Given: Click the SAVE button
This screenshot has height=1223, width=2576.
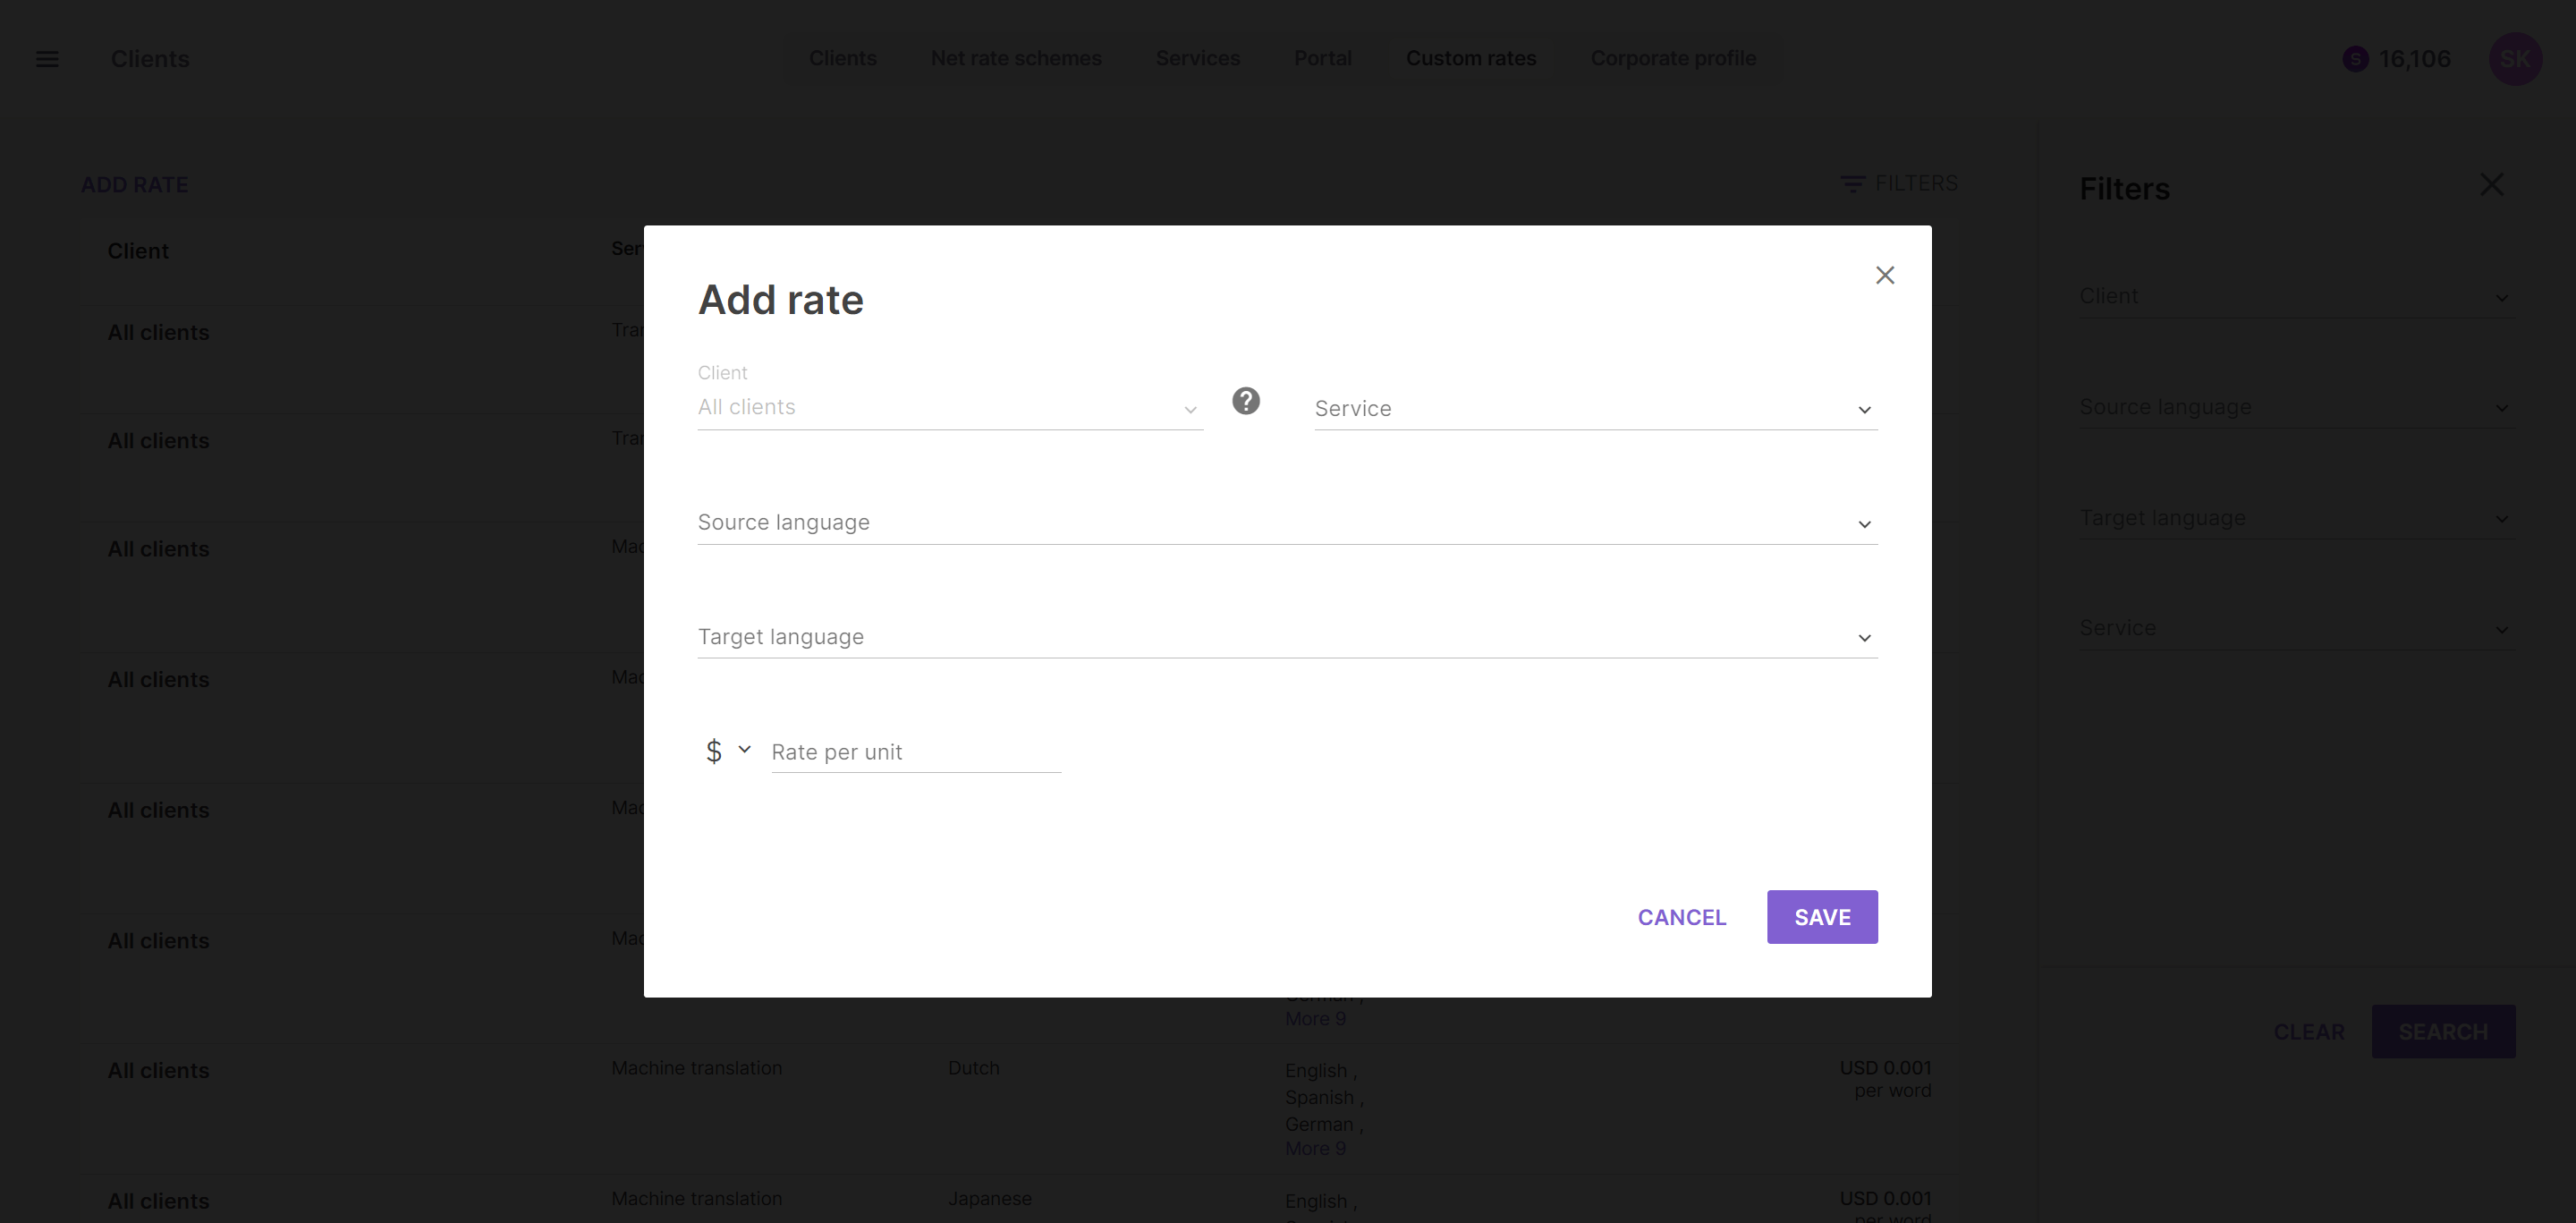Looking at the screenshot, I should (1821, 917).
